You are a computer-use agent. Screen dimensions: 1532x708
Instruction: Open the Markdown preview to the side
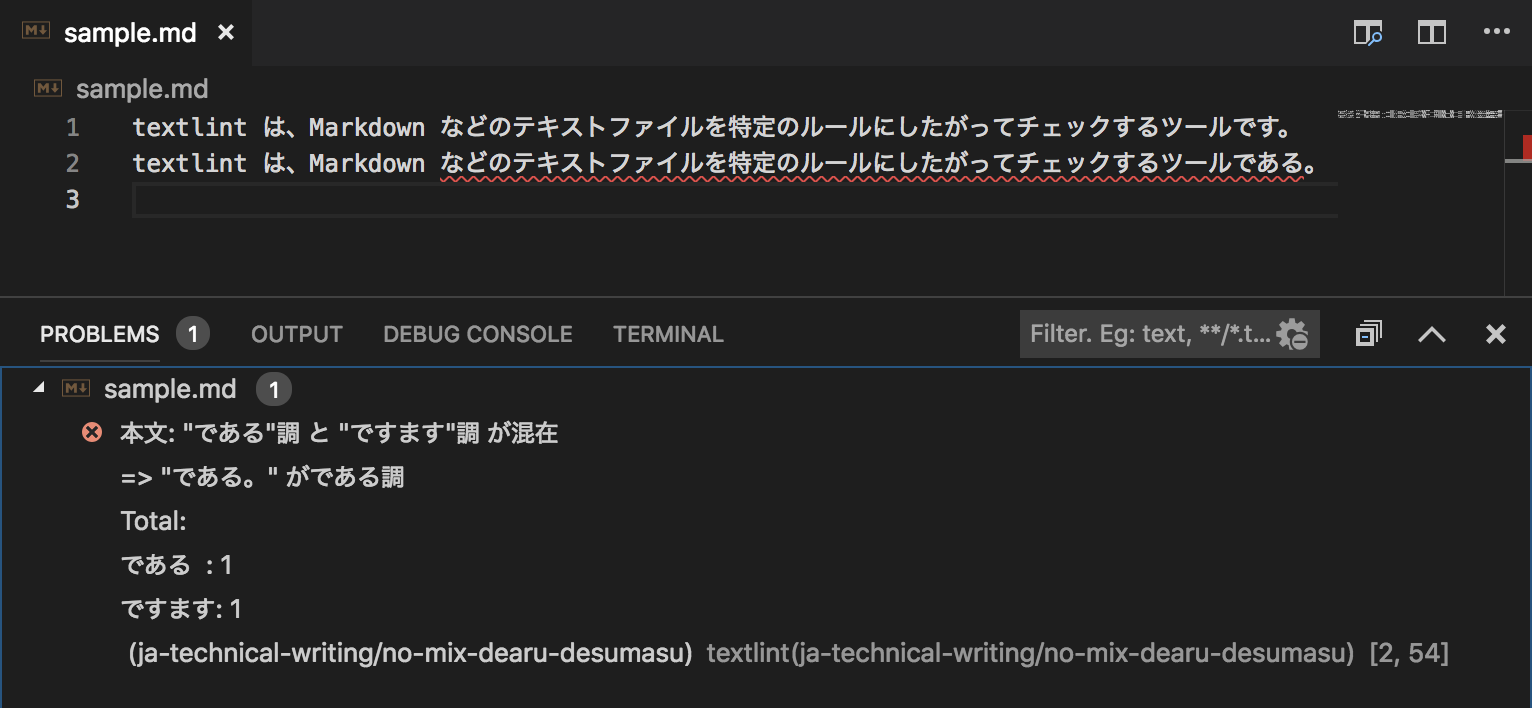(x=1369, y=32)
